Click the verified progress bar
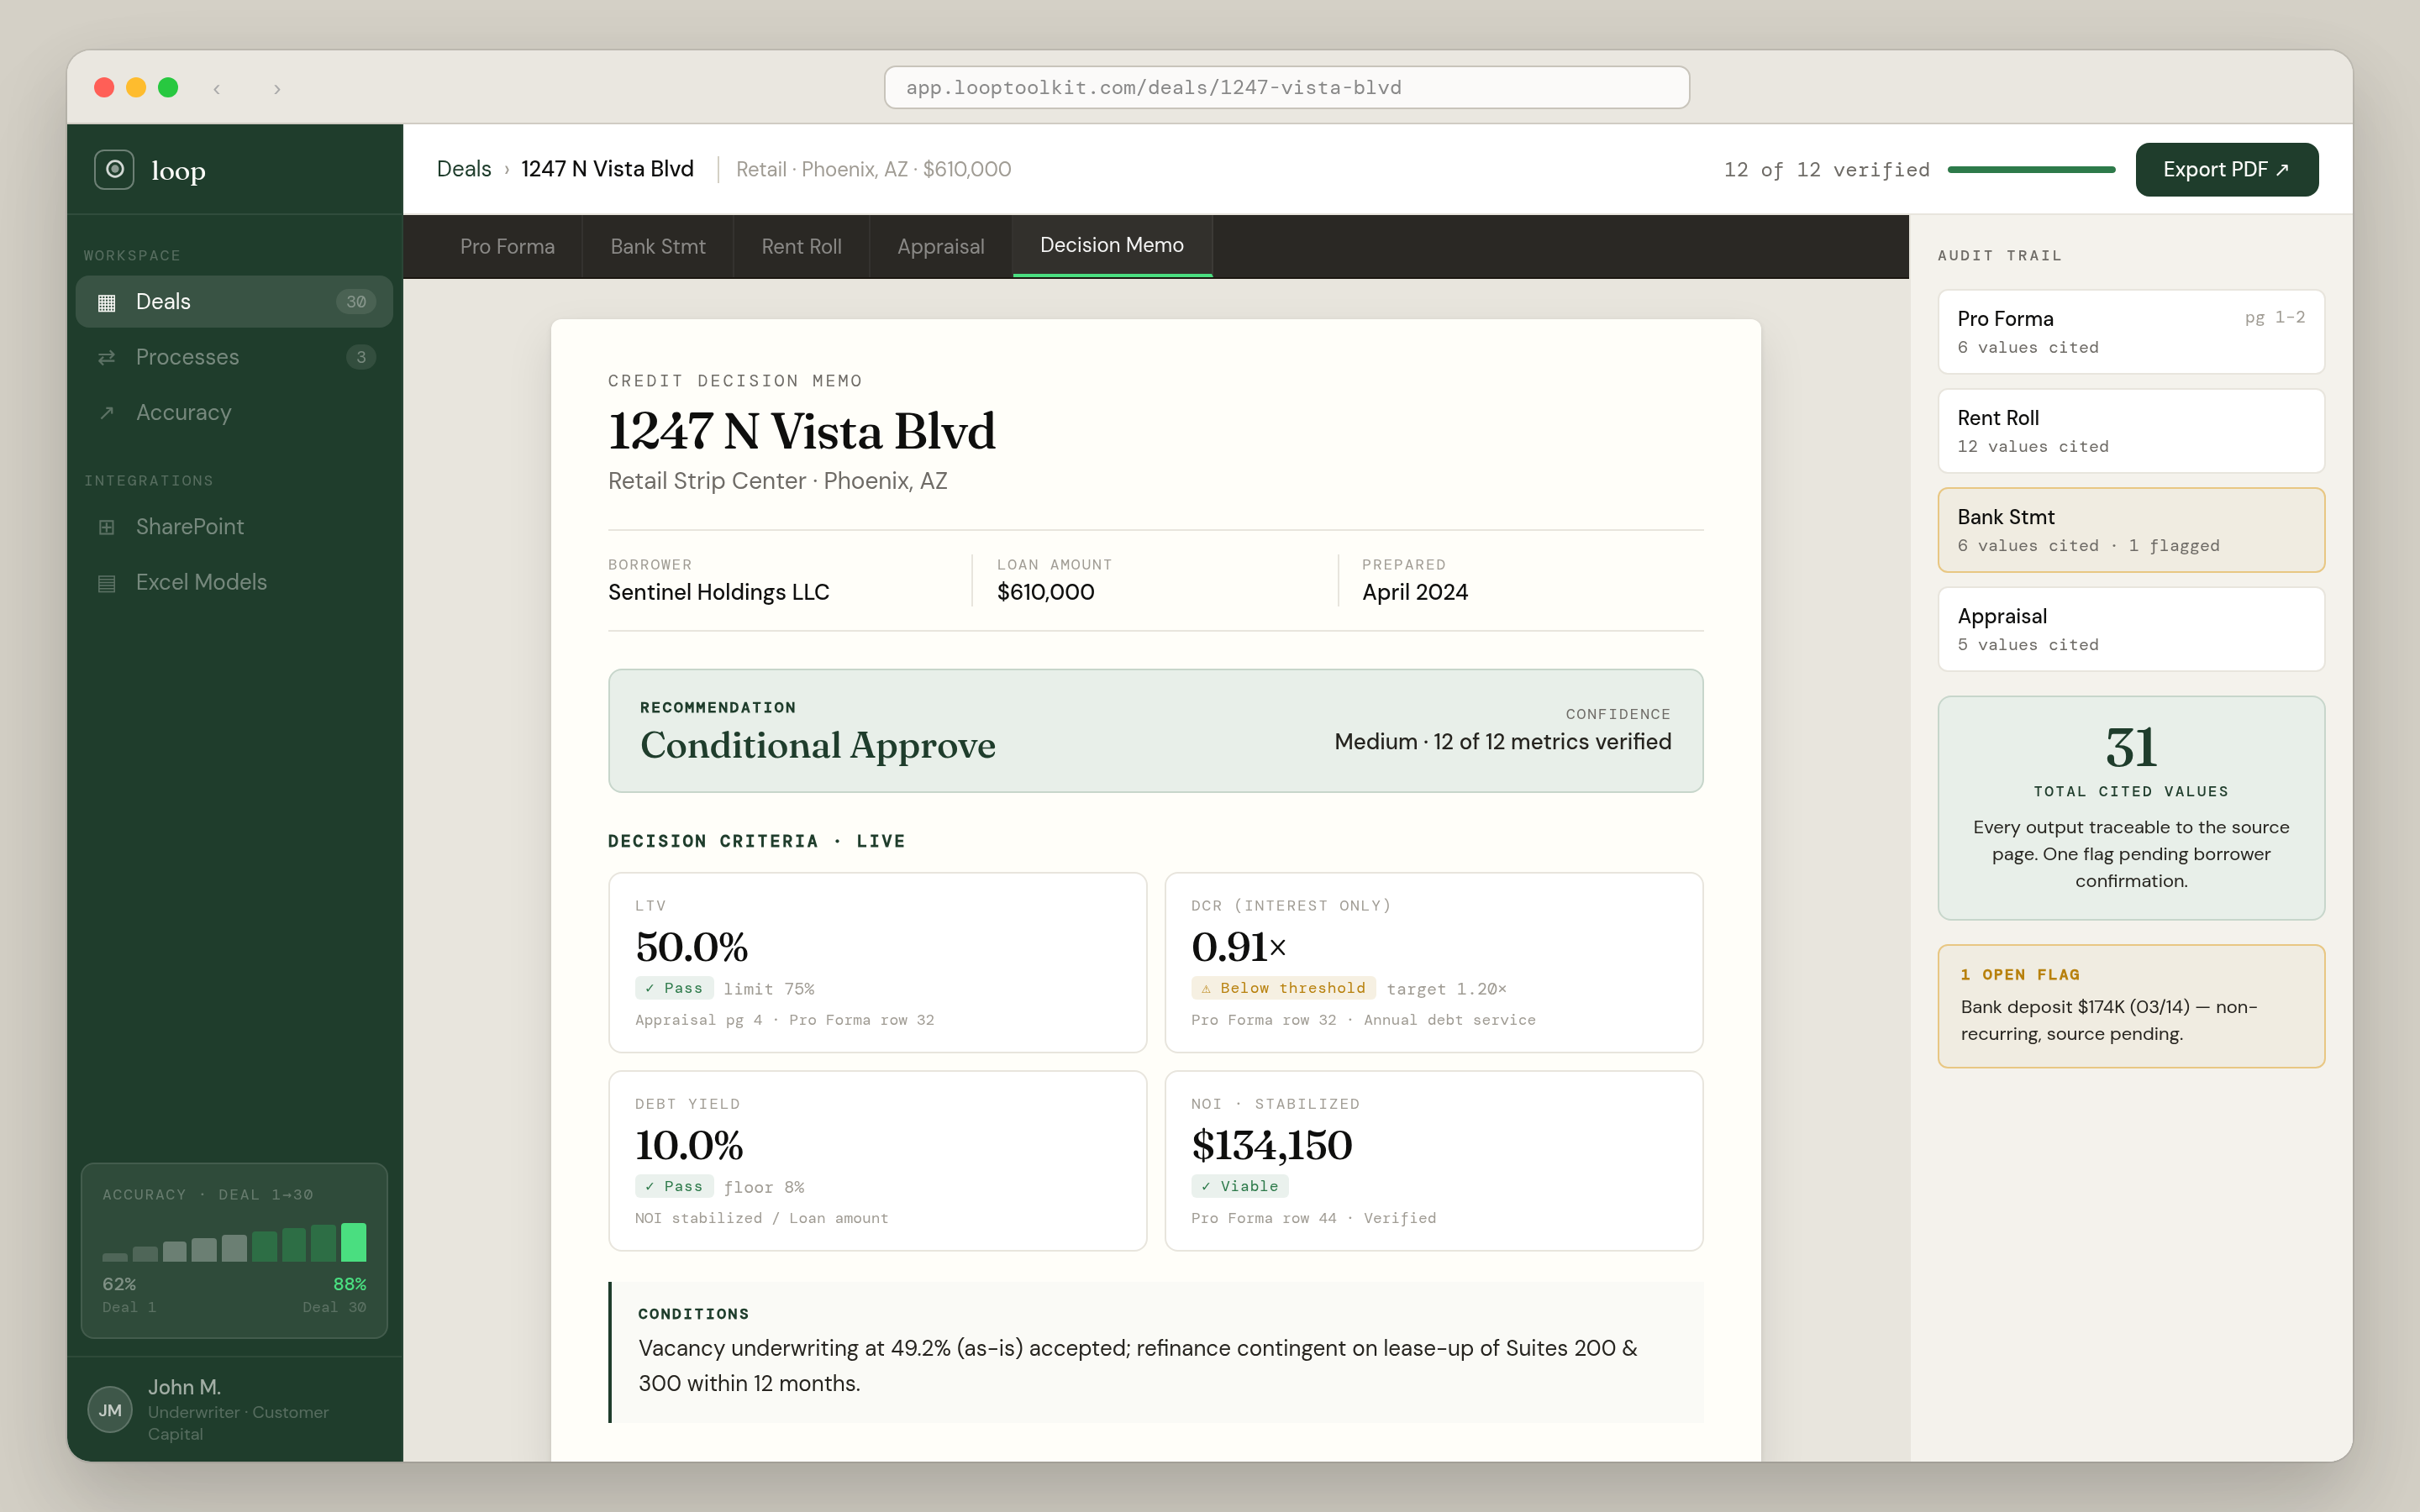The width and height of the screenshot is (2420, 1512). [2031, 170]
